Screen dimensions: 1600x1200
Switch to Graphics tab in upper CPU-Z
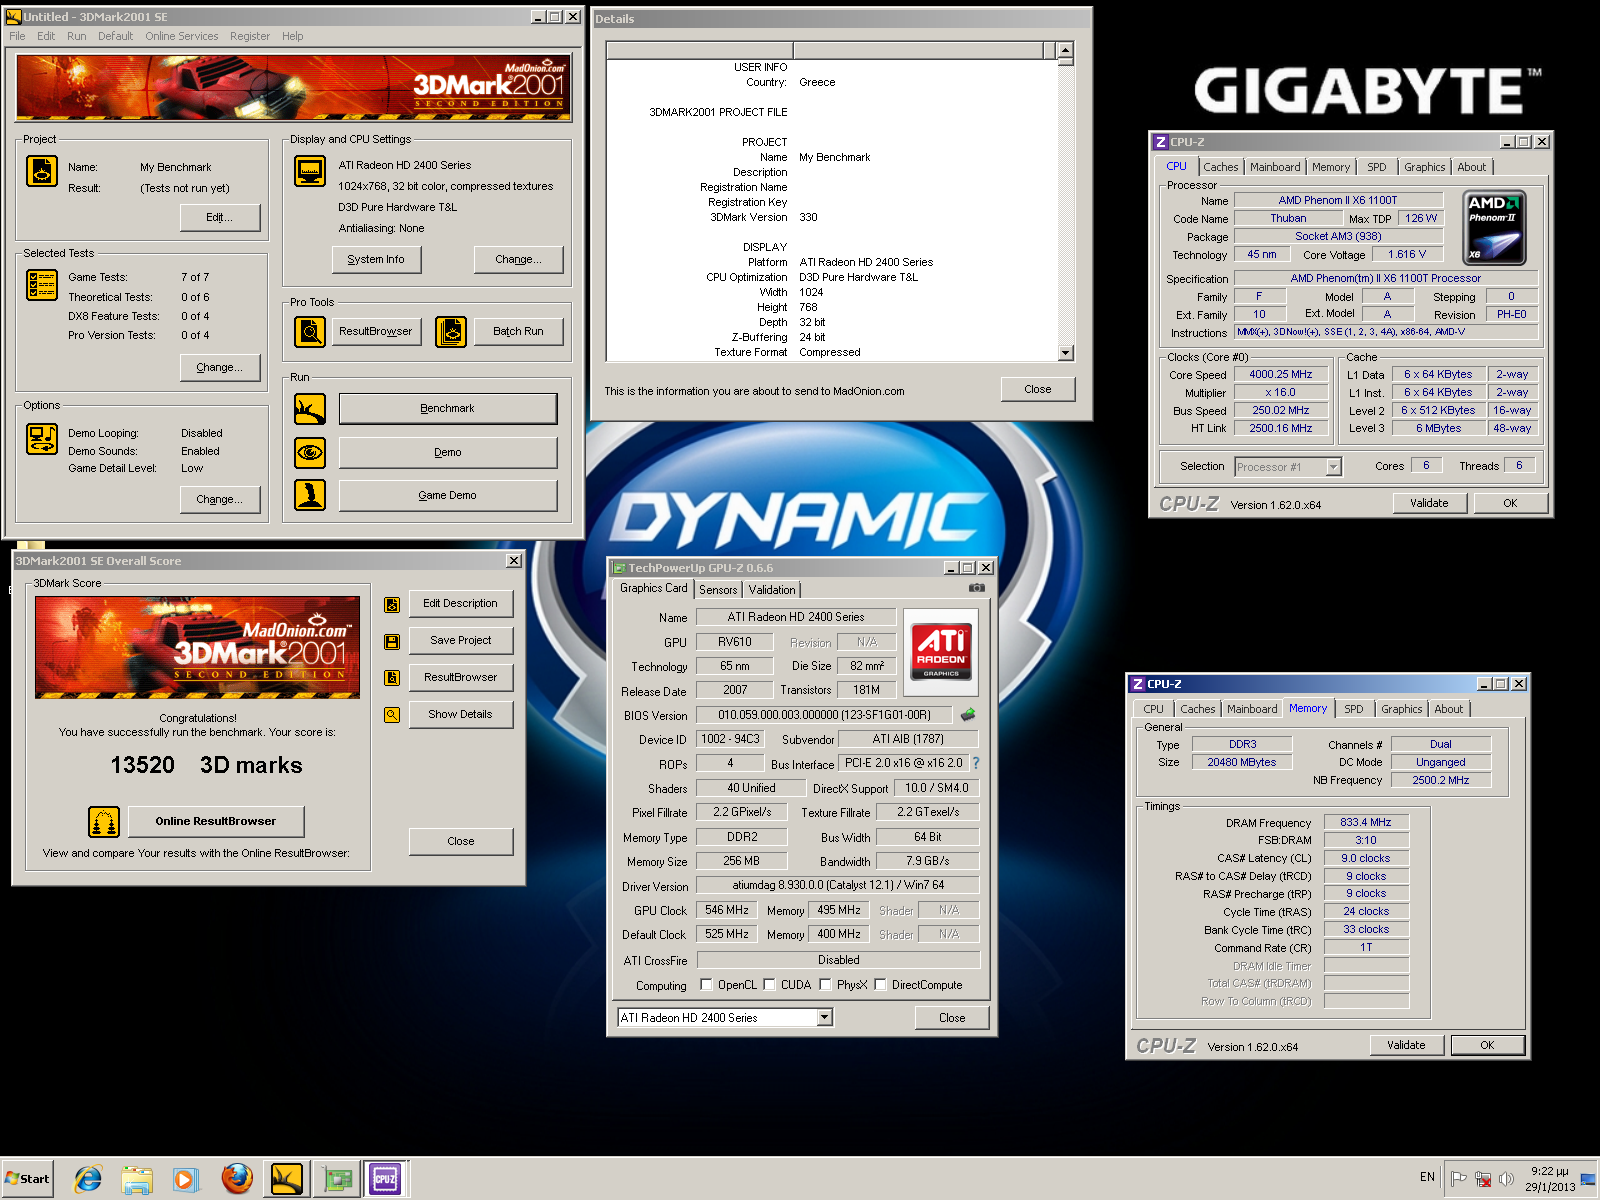1424,167
